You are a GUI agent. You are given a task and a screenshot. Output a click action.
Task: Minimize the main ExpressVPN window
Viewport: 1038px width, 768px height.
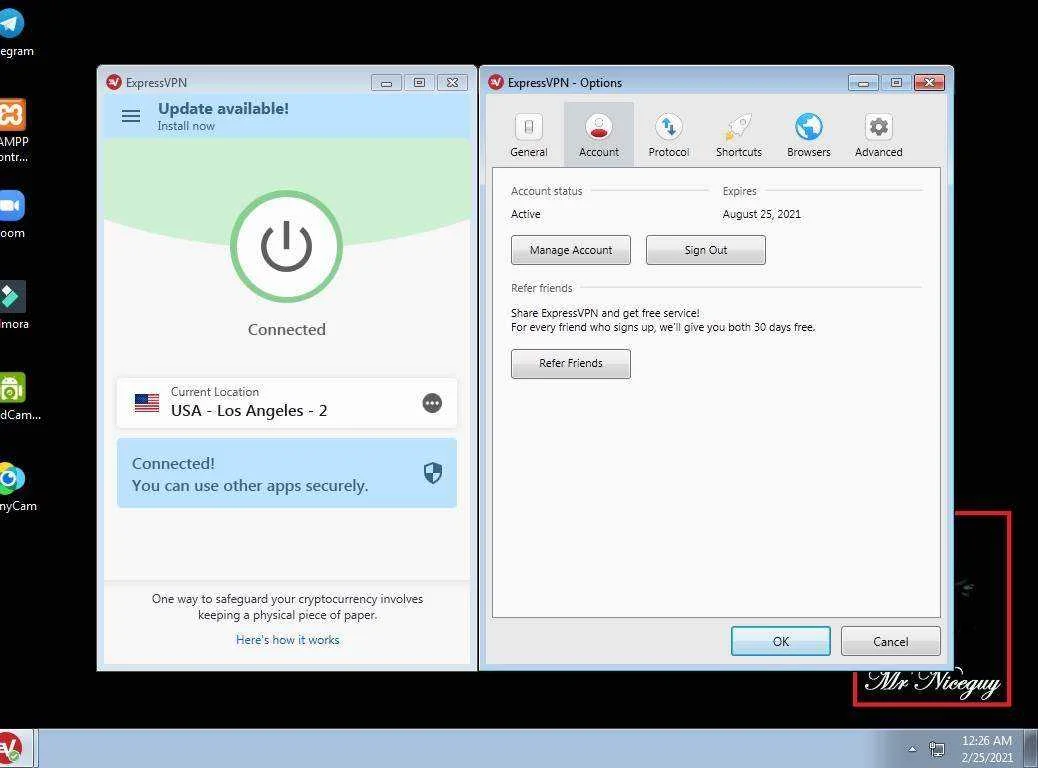(387, 83)
